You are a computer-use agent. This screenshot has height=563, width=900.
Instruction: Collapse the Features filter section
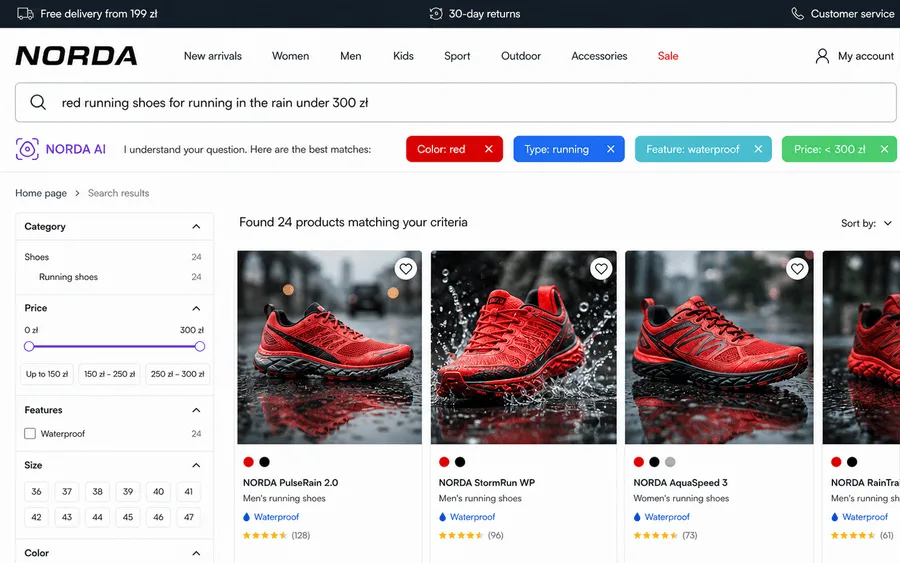pyautogui.click(x=196, y=410)
